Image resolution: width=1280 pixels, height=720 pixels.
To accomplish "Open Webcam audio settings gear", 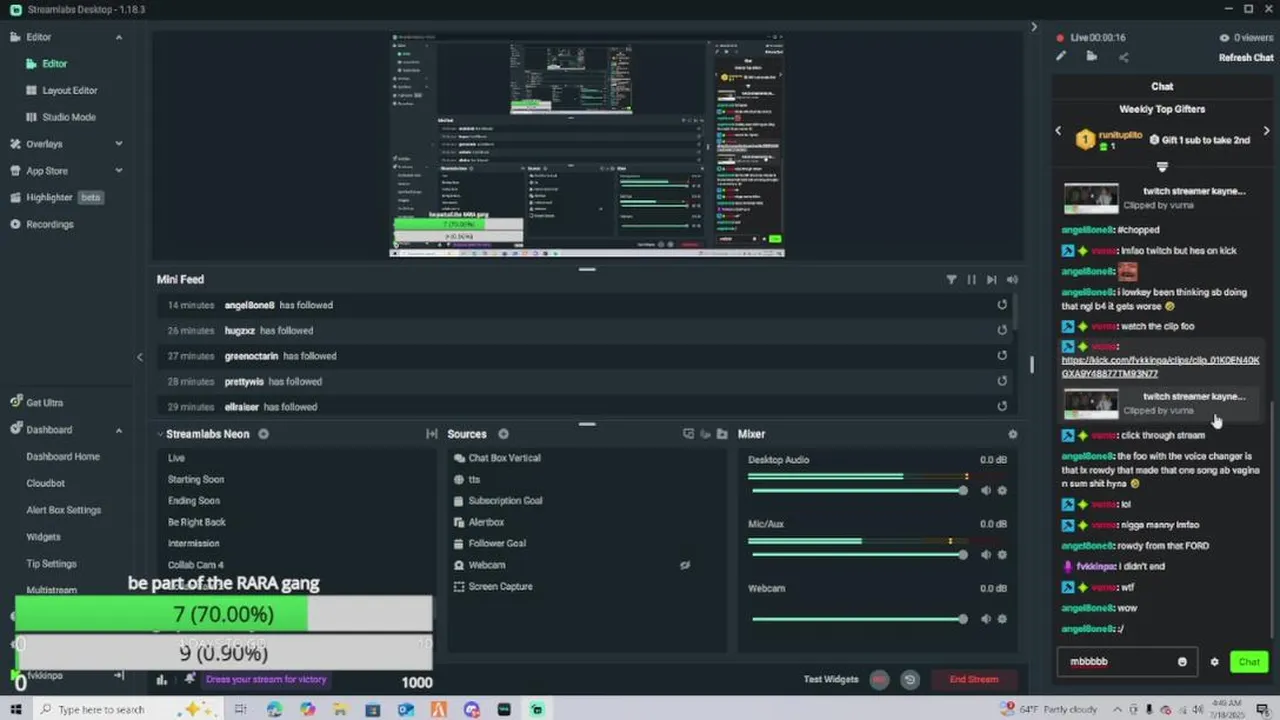I will coord(1002,619).
